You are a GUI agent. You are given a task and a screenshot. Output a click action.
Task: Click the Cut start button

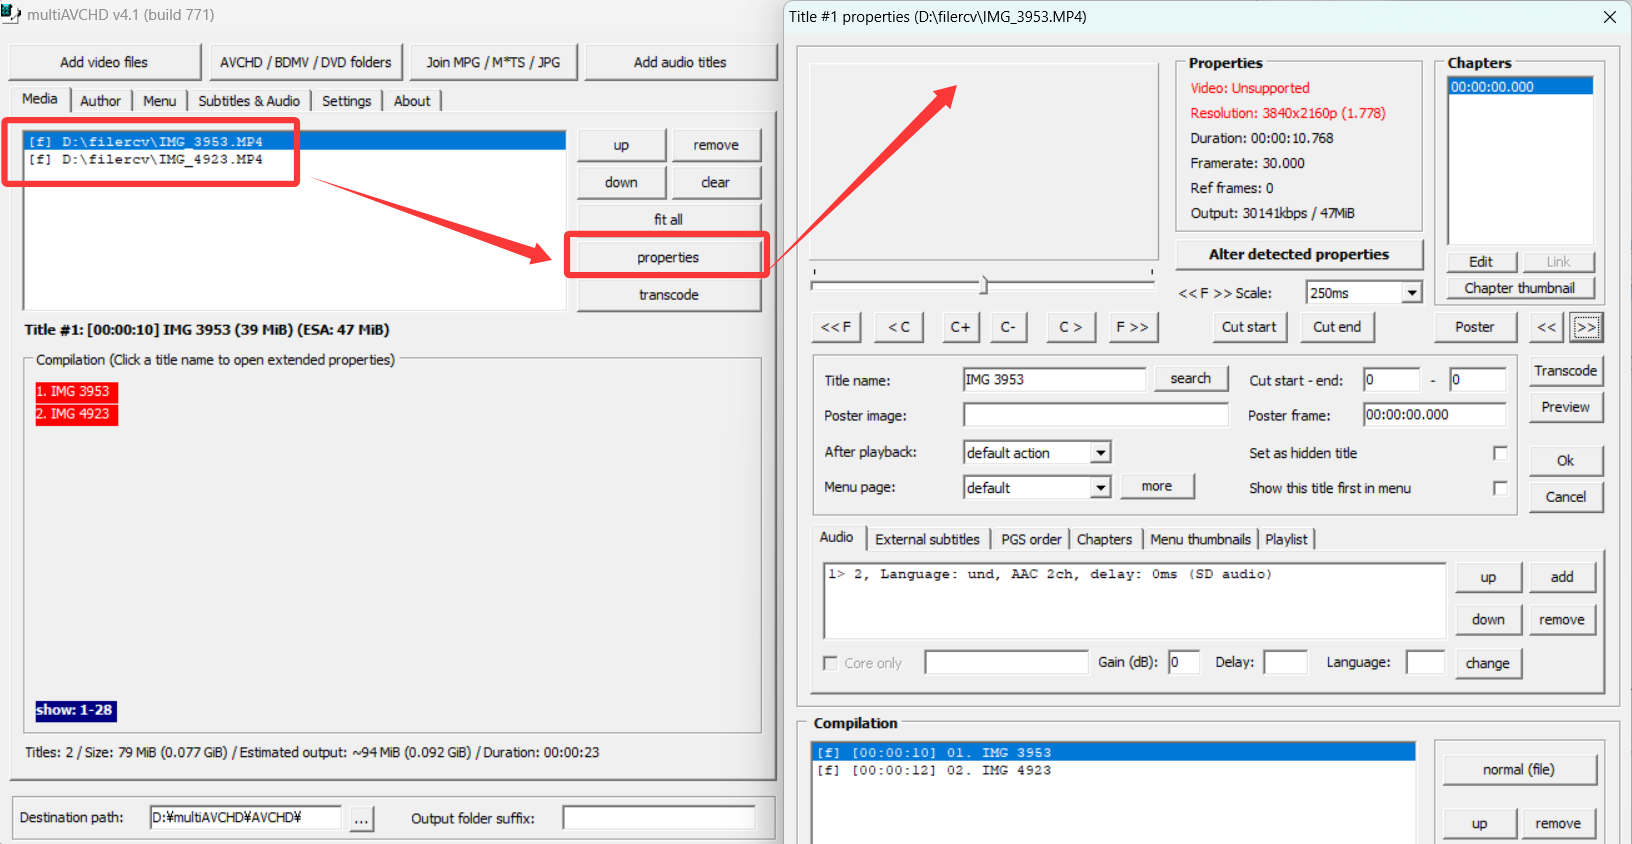coord(1249,327)
